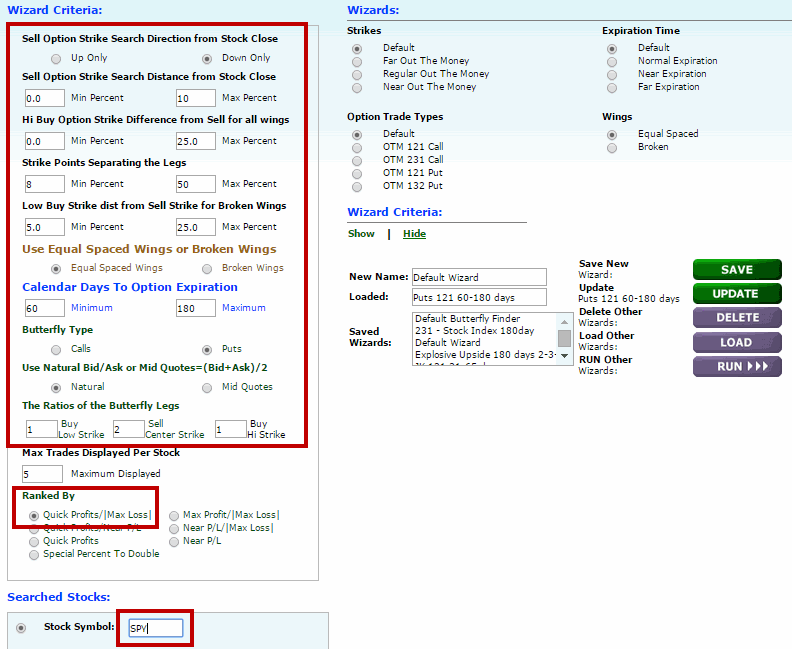
Task: Select Broken in Wings wizard
Action: [x=612, y=148]
